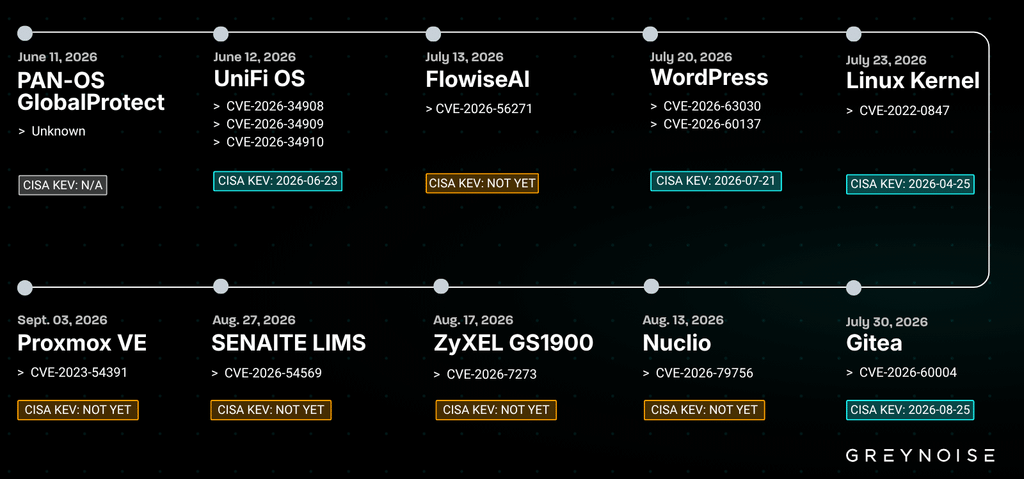The image size is (1024, 479).
Task: Click the CISA KEV: 2026-07-21 badge
Action: 716,181
